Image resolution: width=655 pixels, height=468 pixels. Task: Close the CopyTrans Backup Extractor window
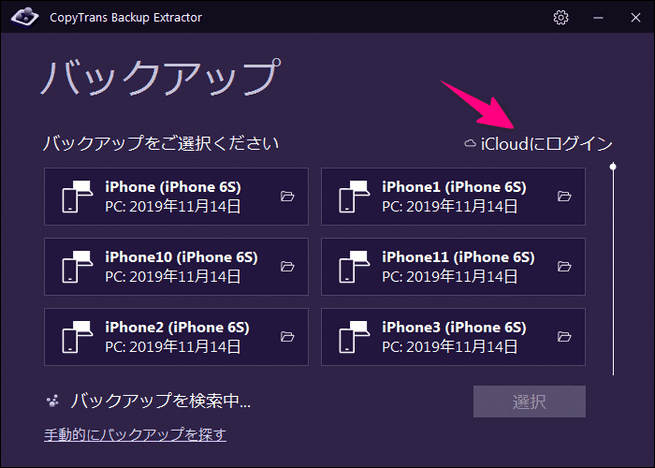coord(635,18)
